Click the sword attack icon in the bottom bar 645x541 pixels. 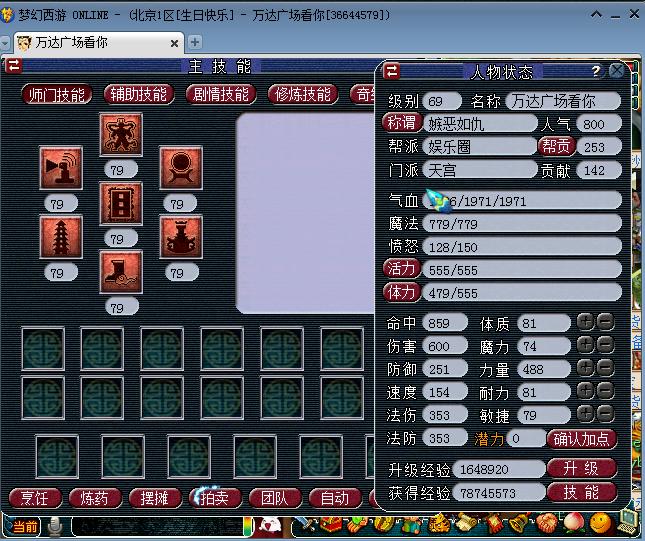coord(304,525)
